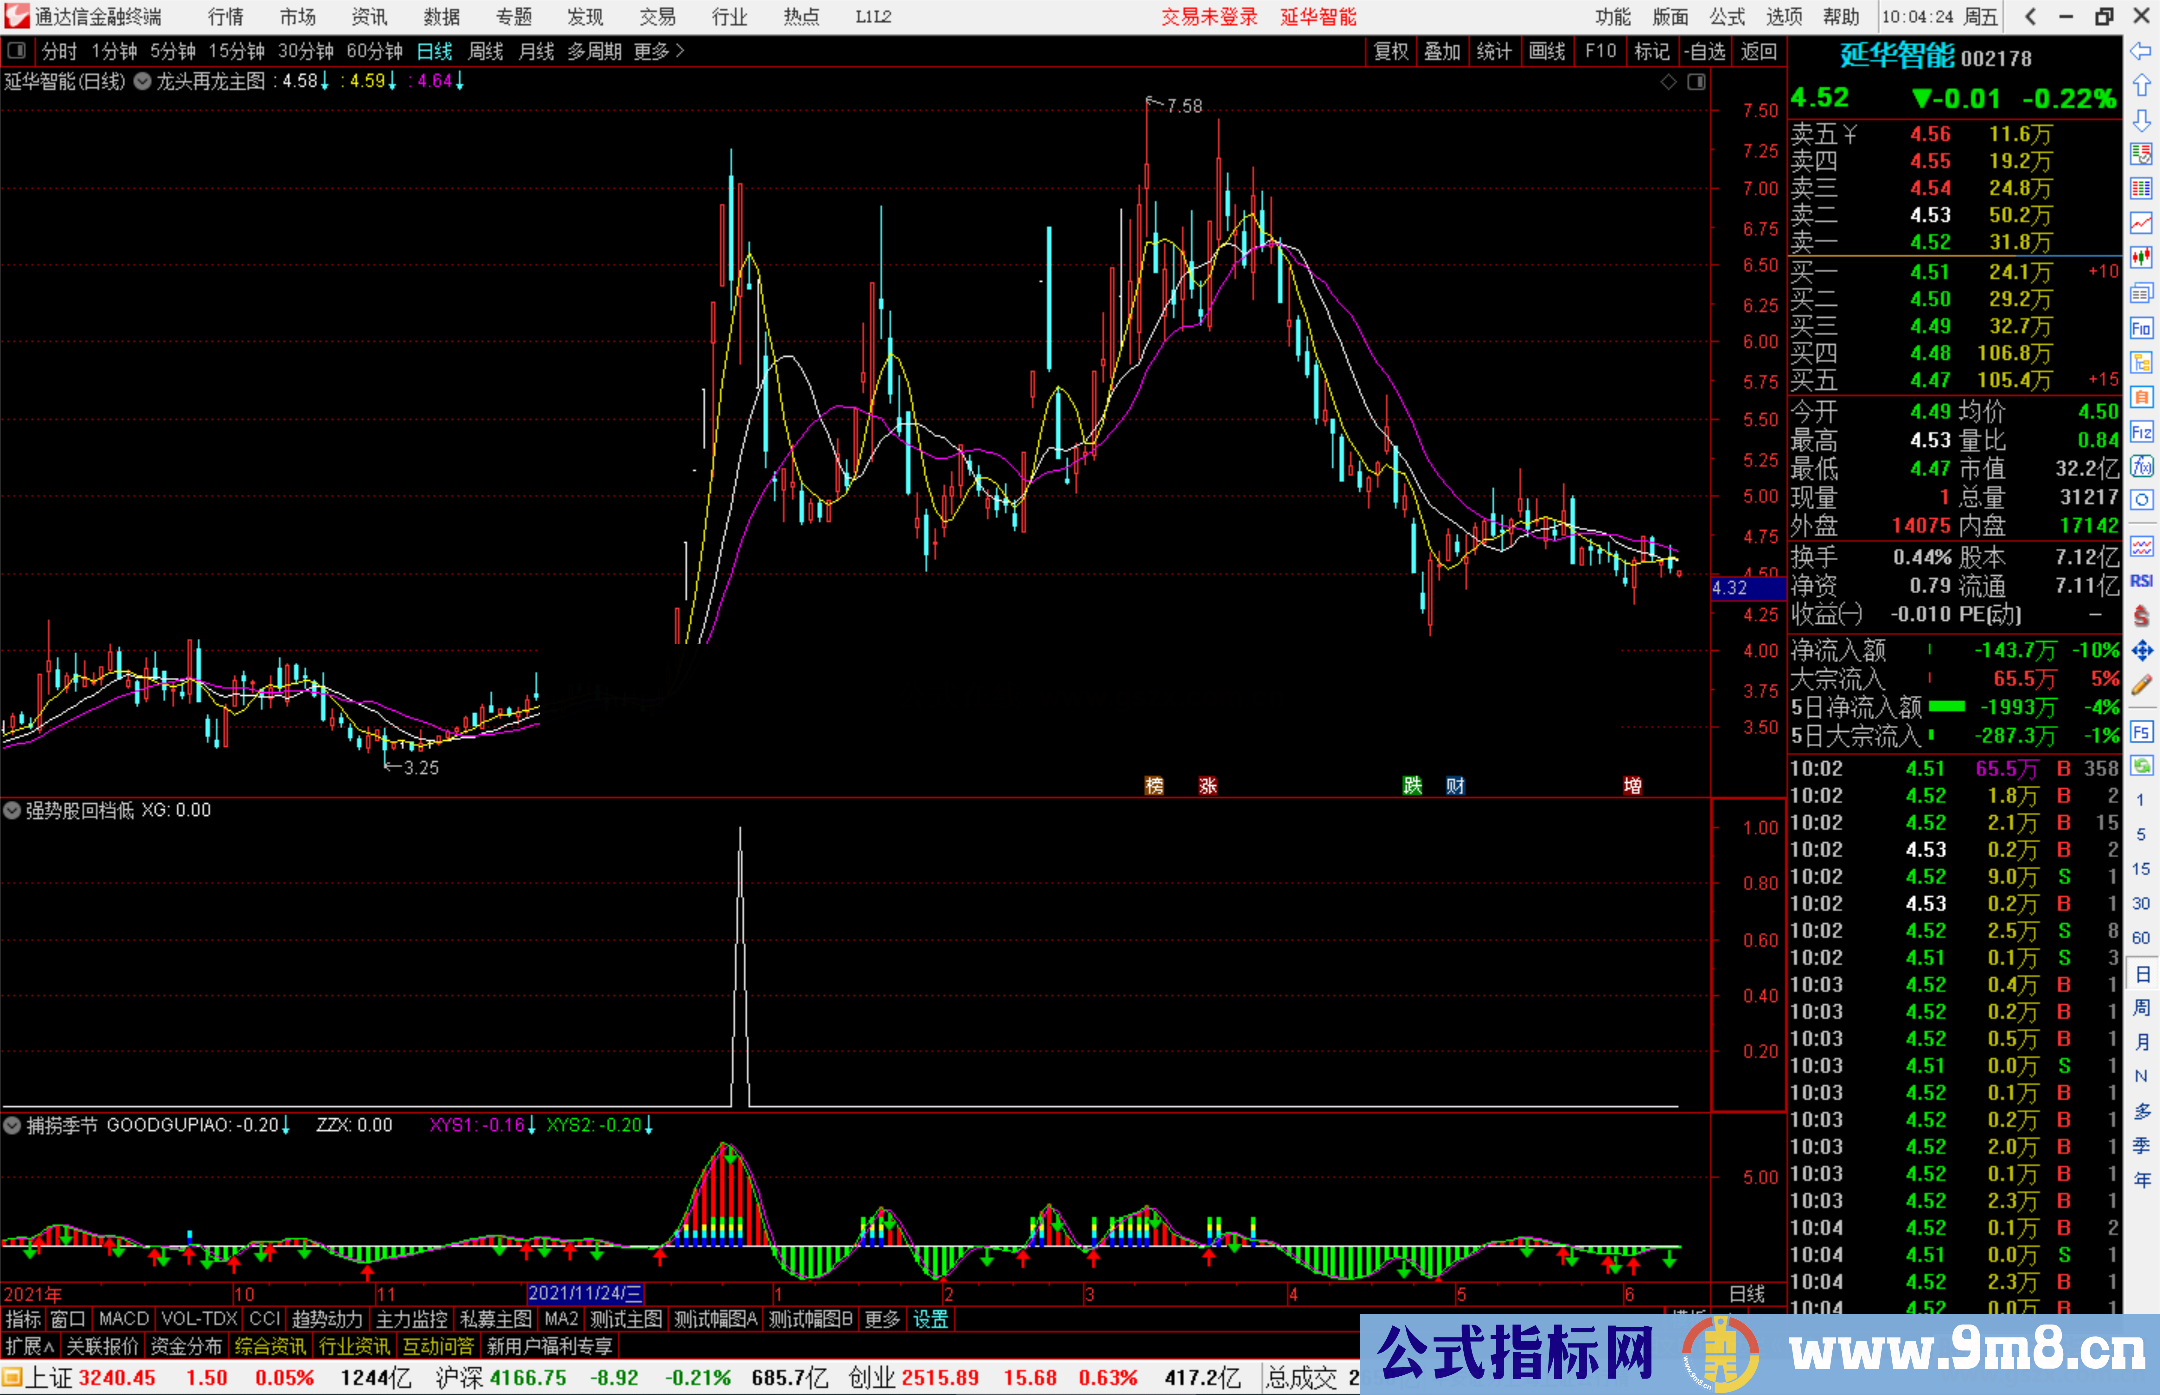Click the back arrow icon in right sidebar

tap(2141, 51)
